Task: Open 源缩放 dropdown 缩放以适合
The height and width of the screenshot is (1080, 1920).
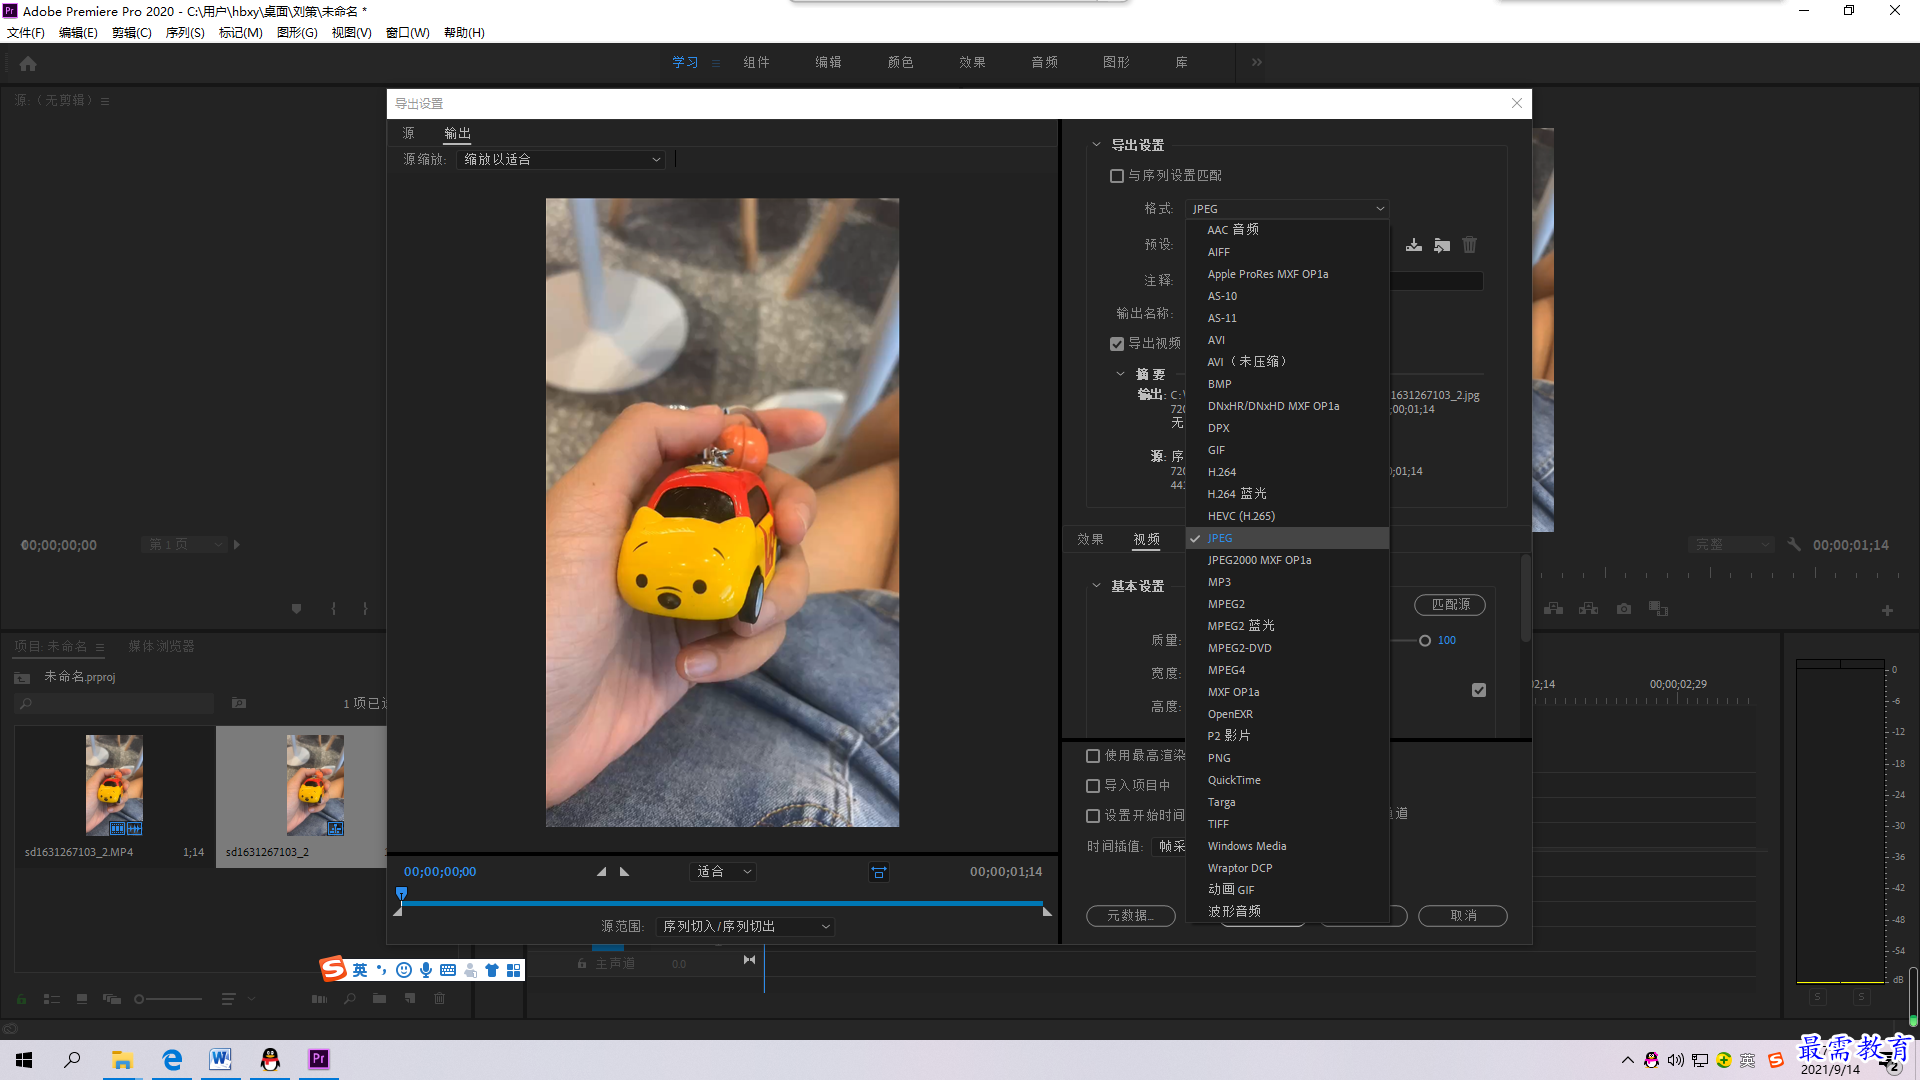Action: tap(561, 160)
